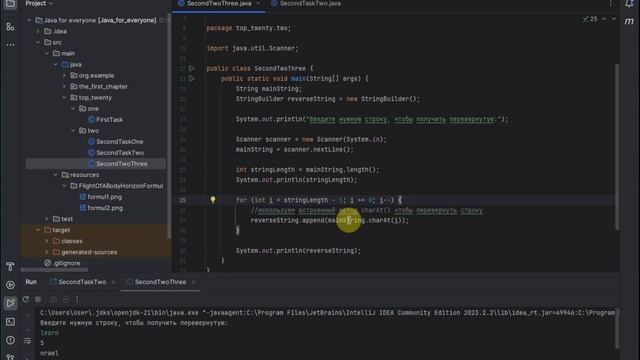
Task: Open the Terminal tool window icon
Action: 10,322
